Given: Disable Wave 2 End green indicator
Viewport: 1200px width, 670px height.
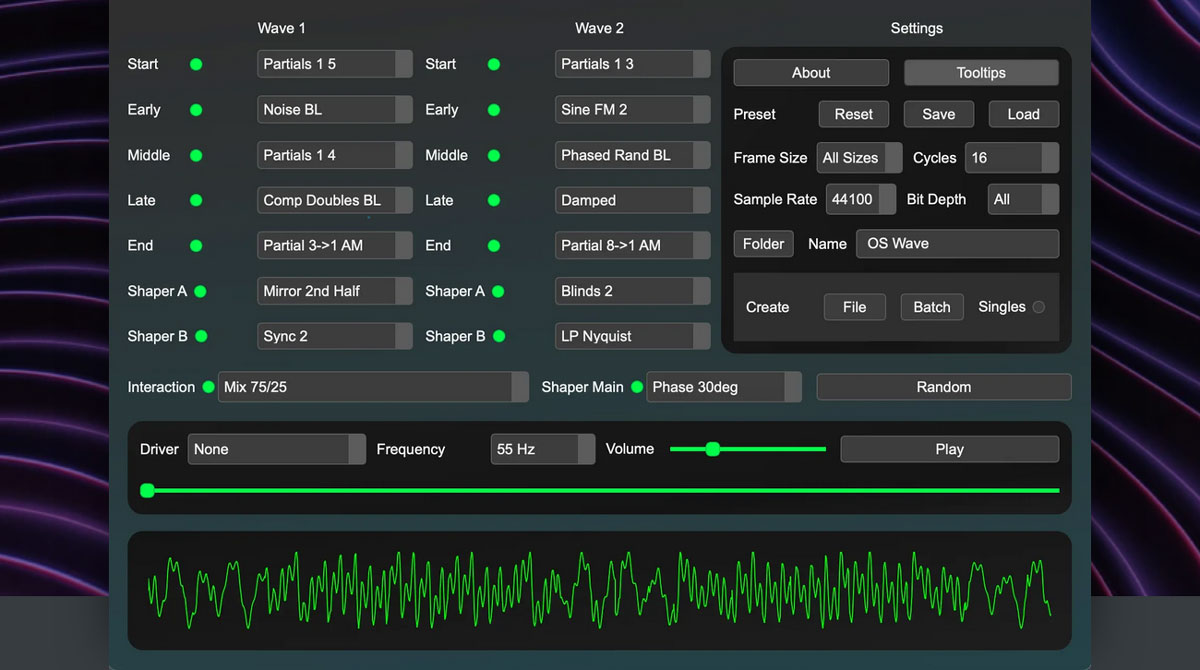Looking at the screenshot, I should (493, 245).
